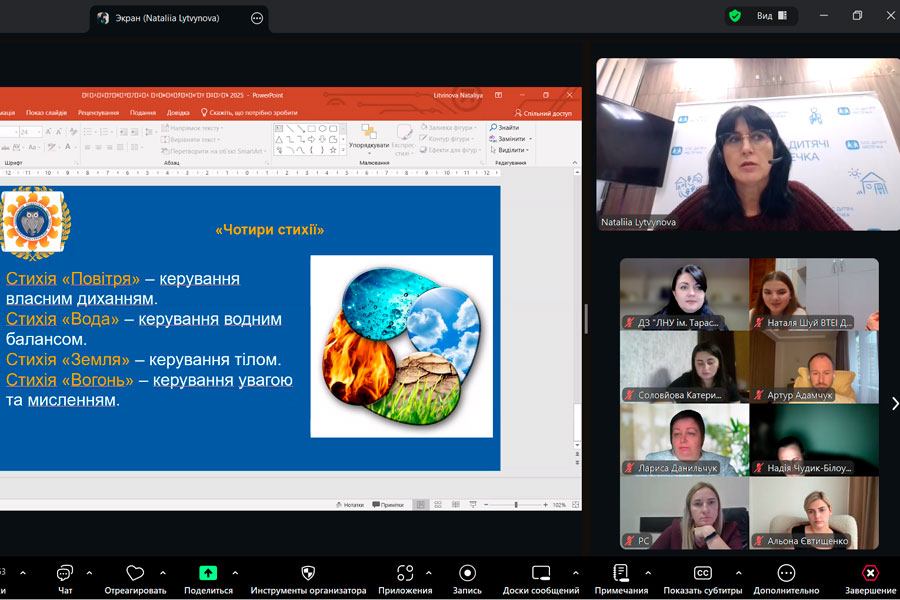Adjust the PowerPoint zoom slider

[x=516, y=505]
